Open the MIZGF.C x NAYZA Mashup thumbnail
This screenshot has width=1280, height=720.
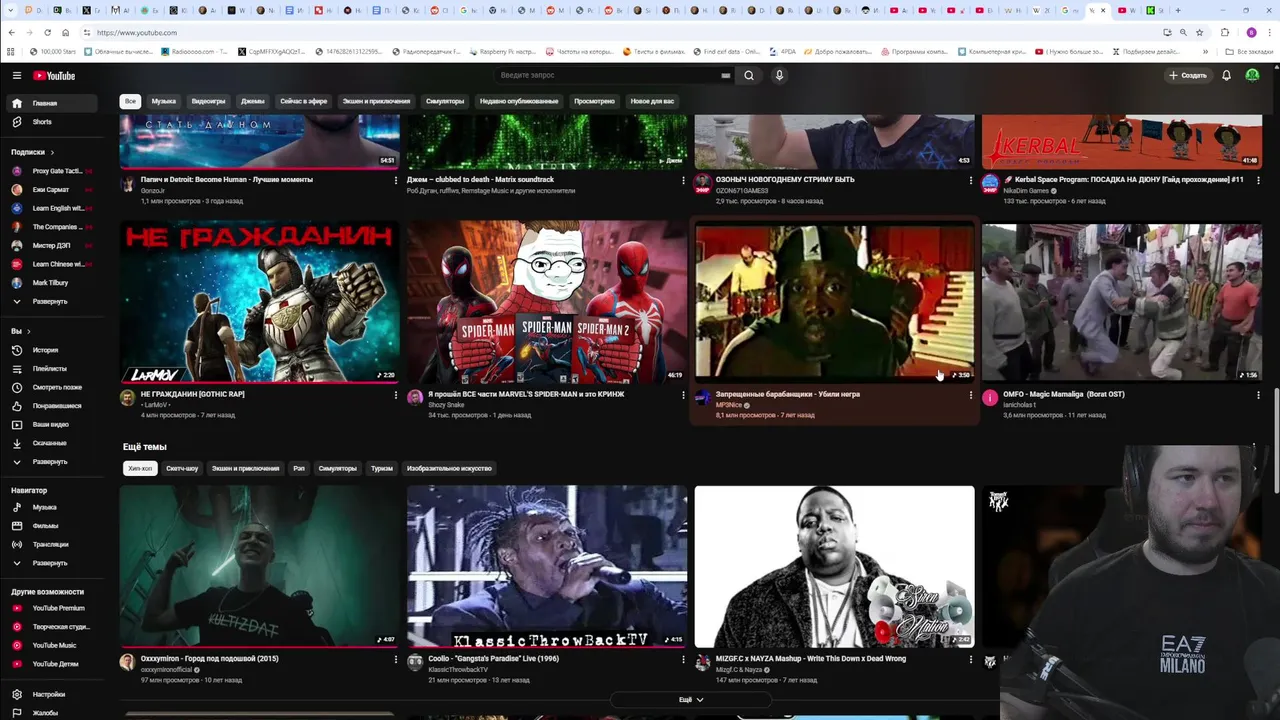pyautogui.click(x=835, y=567)
